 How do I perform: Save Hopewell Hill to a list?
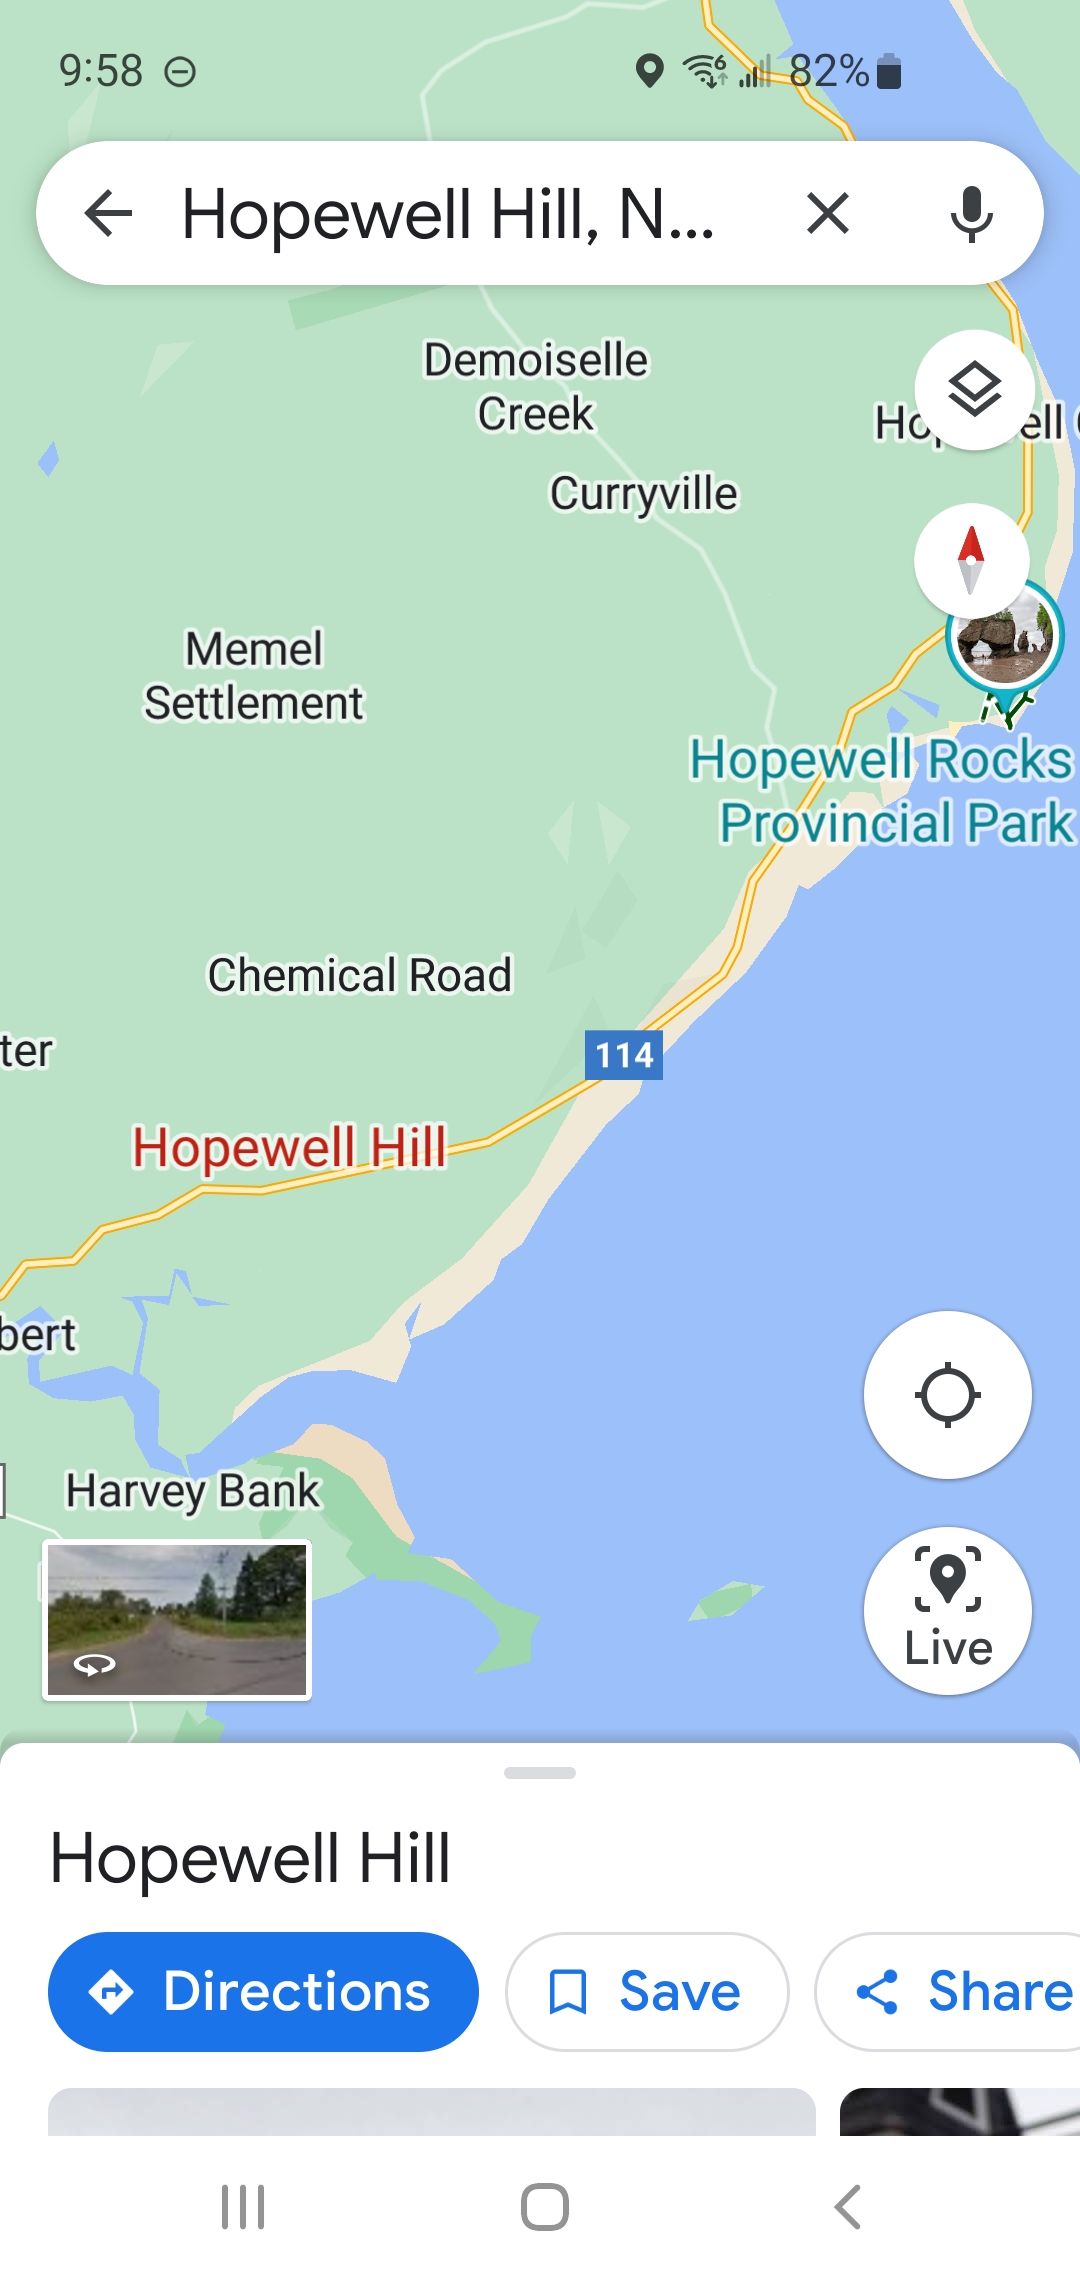point(647,1991)
